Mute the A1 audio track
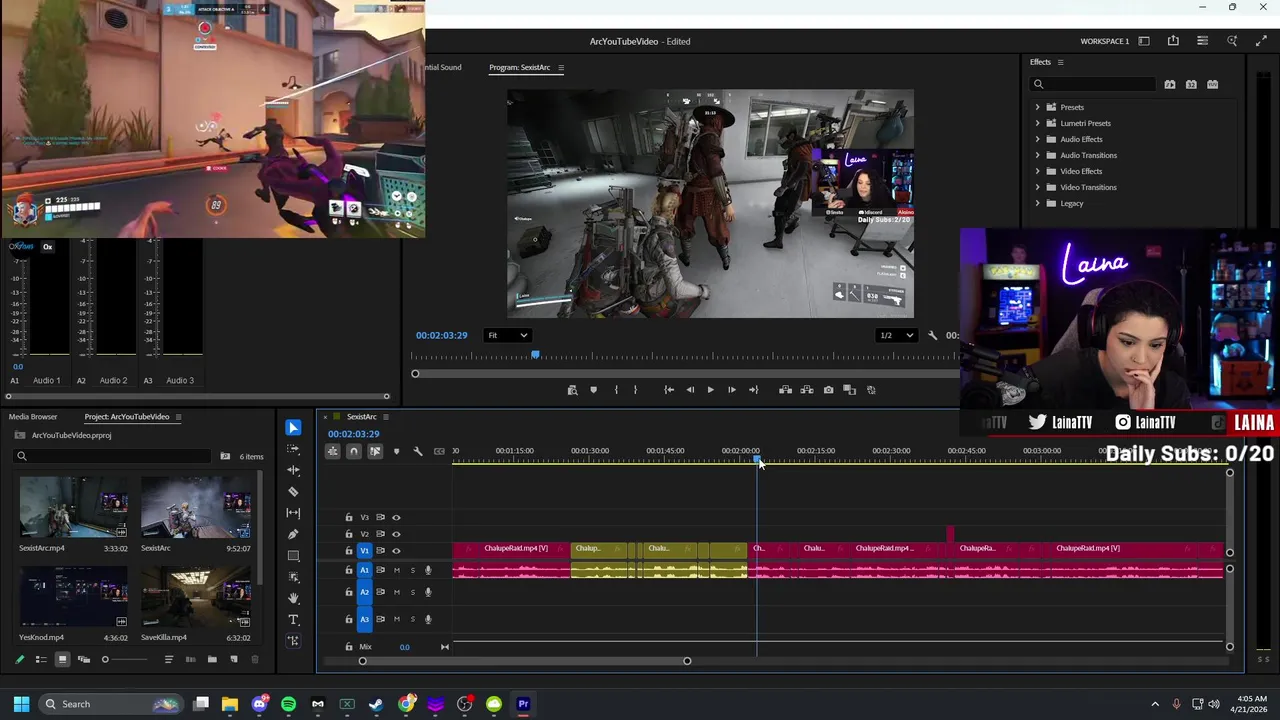1280x720 pixels. pos(397,570)
